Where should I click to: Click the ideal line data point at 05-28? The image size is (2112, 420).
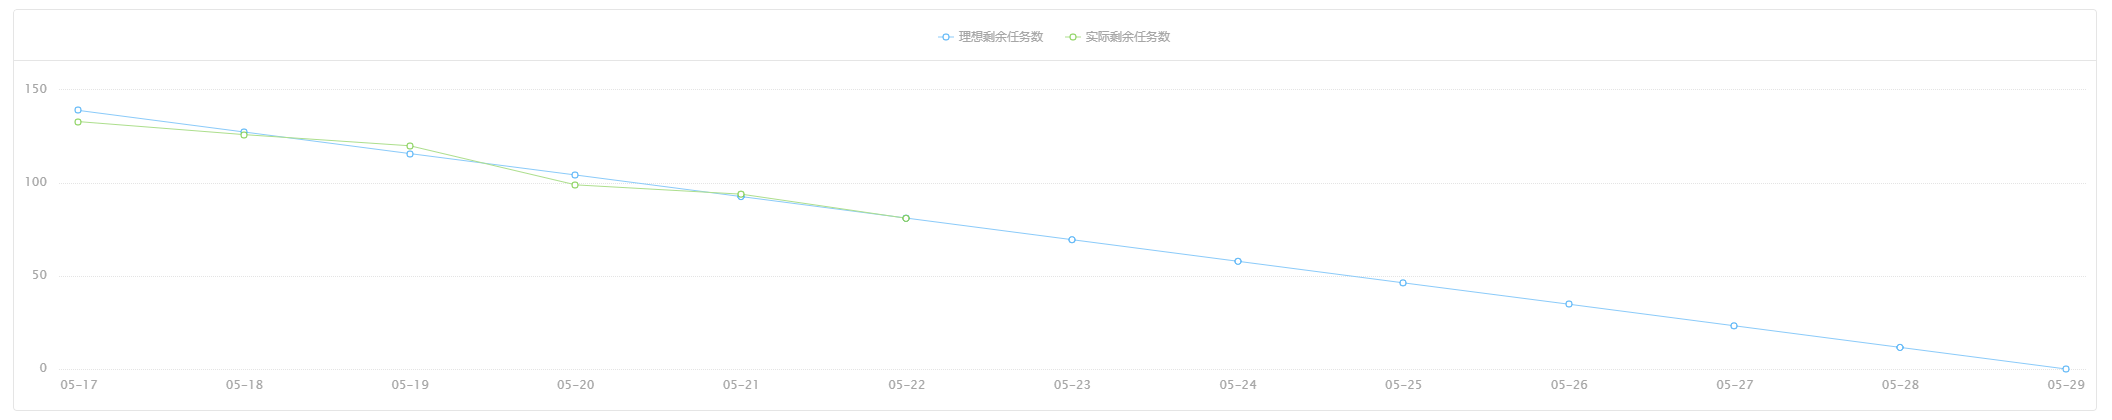click(x=1900, y=347)
